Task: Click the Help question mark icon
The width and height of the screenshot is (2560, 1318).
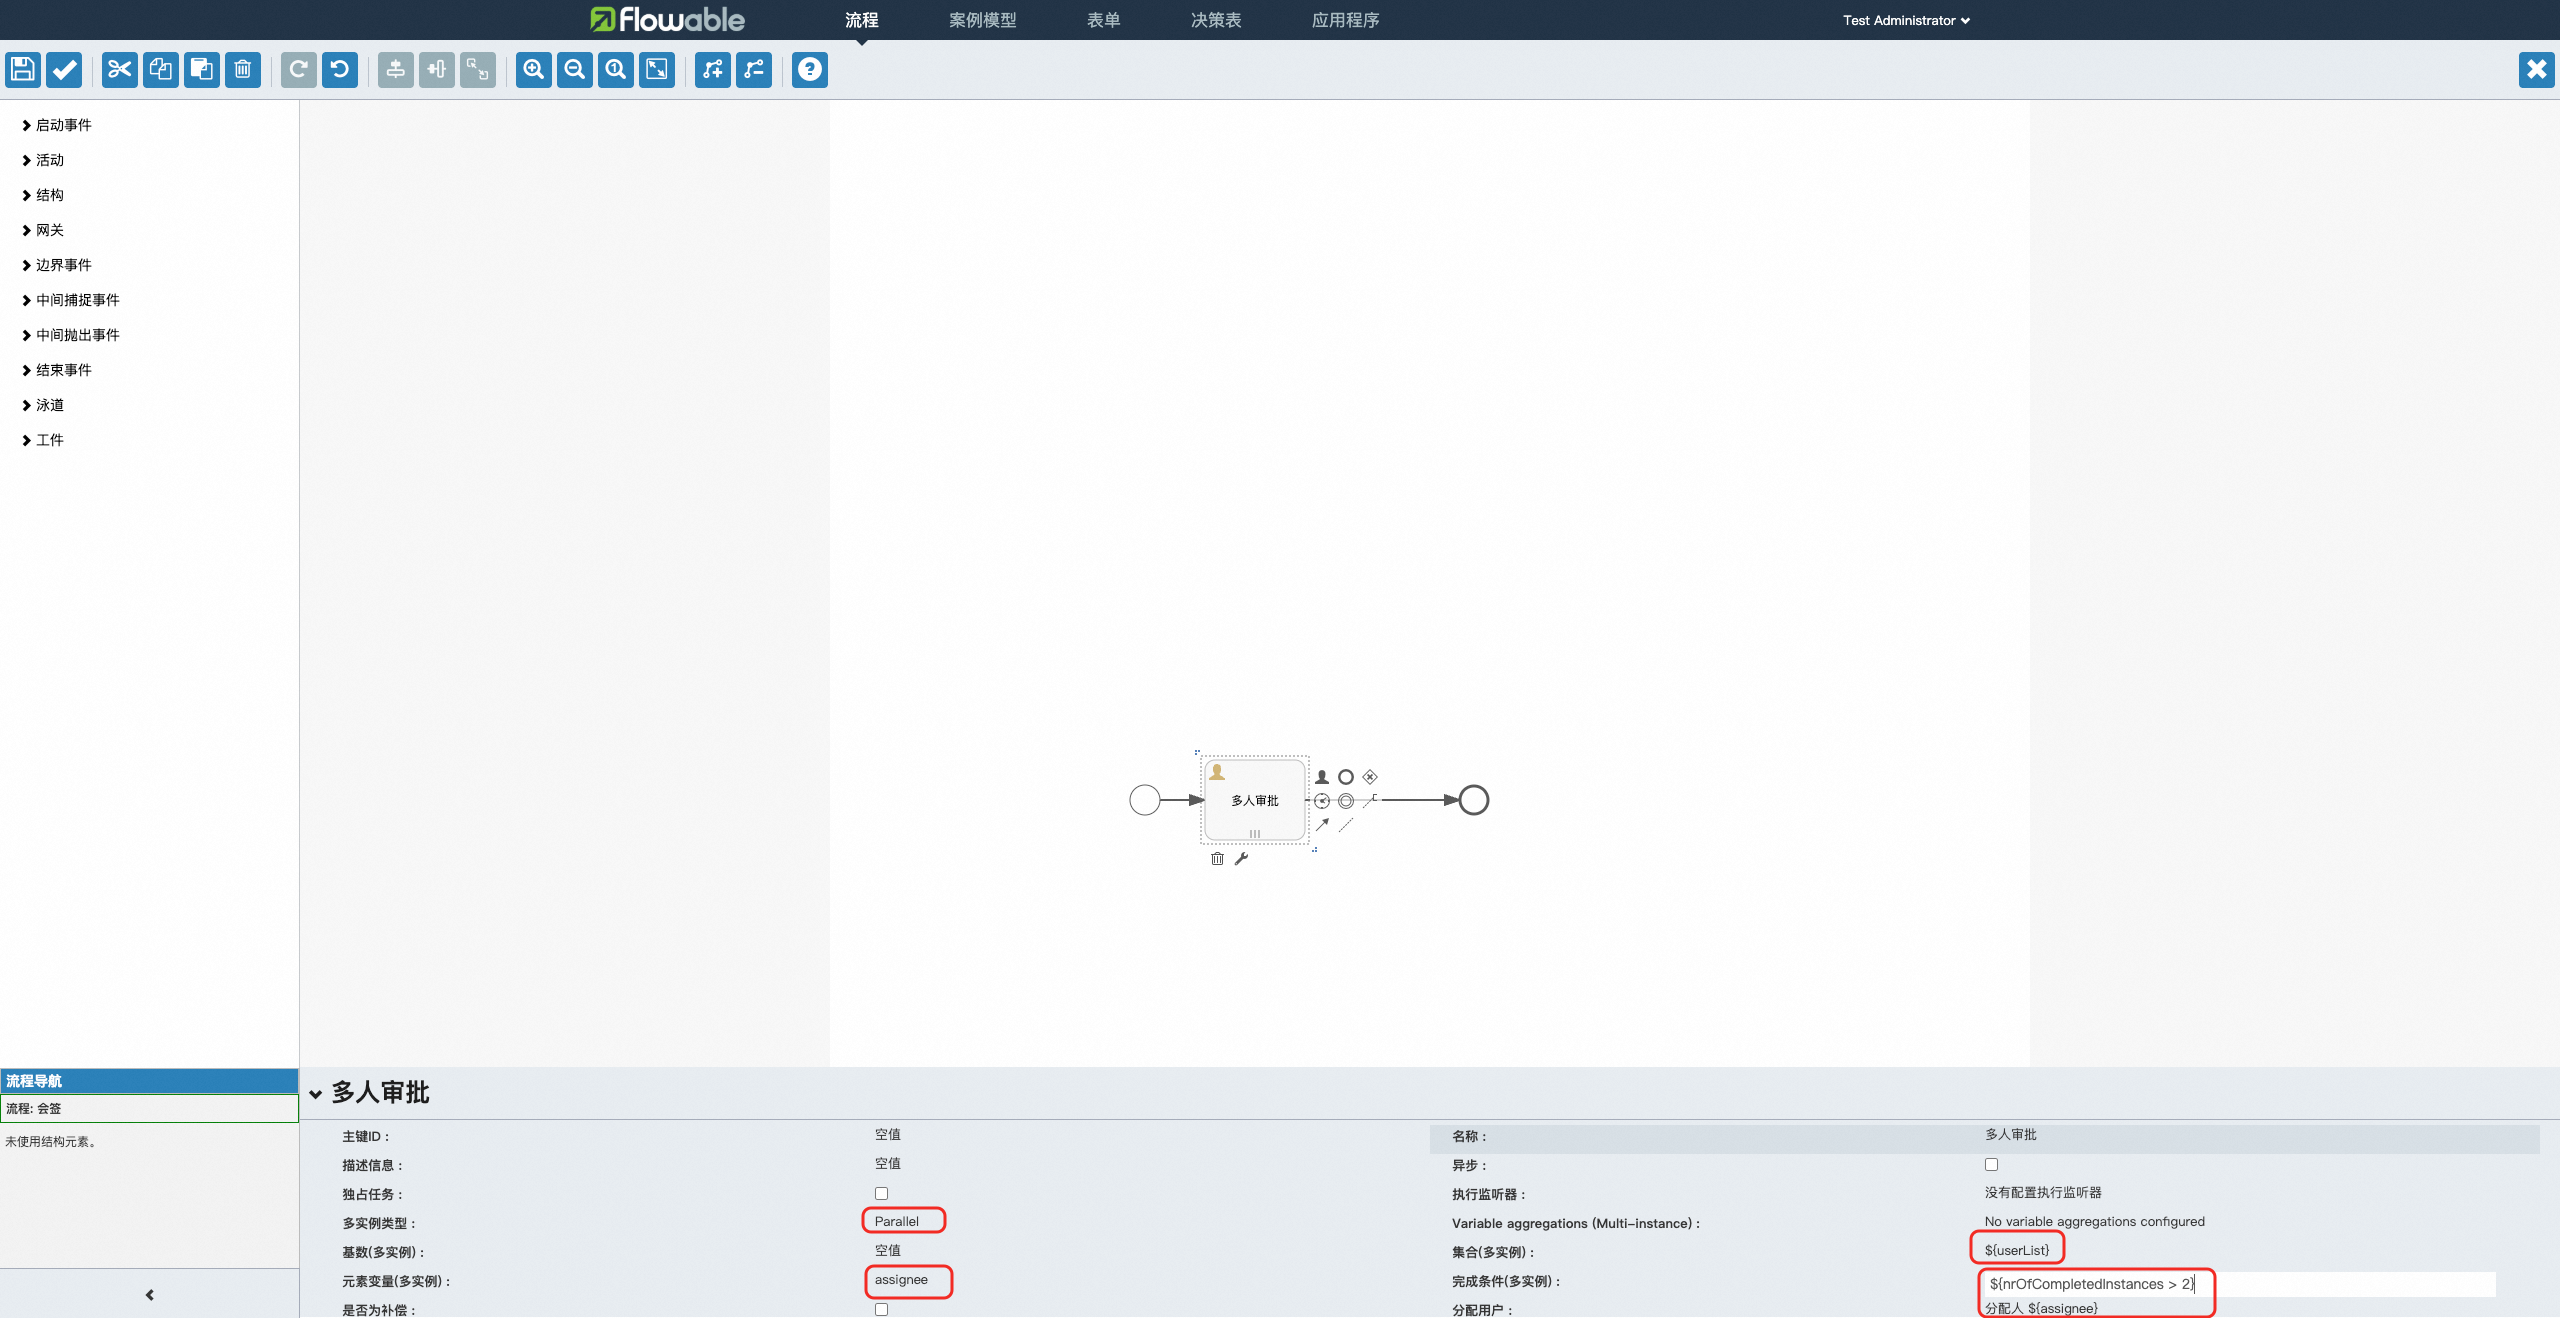Action: coord(810,69)
